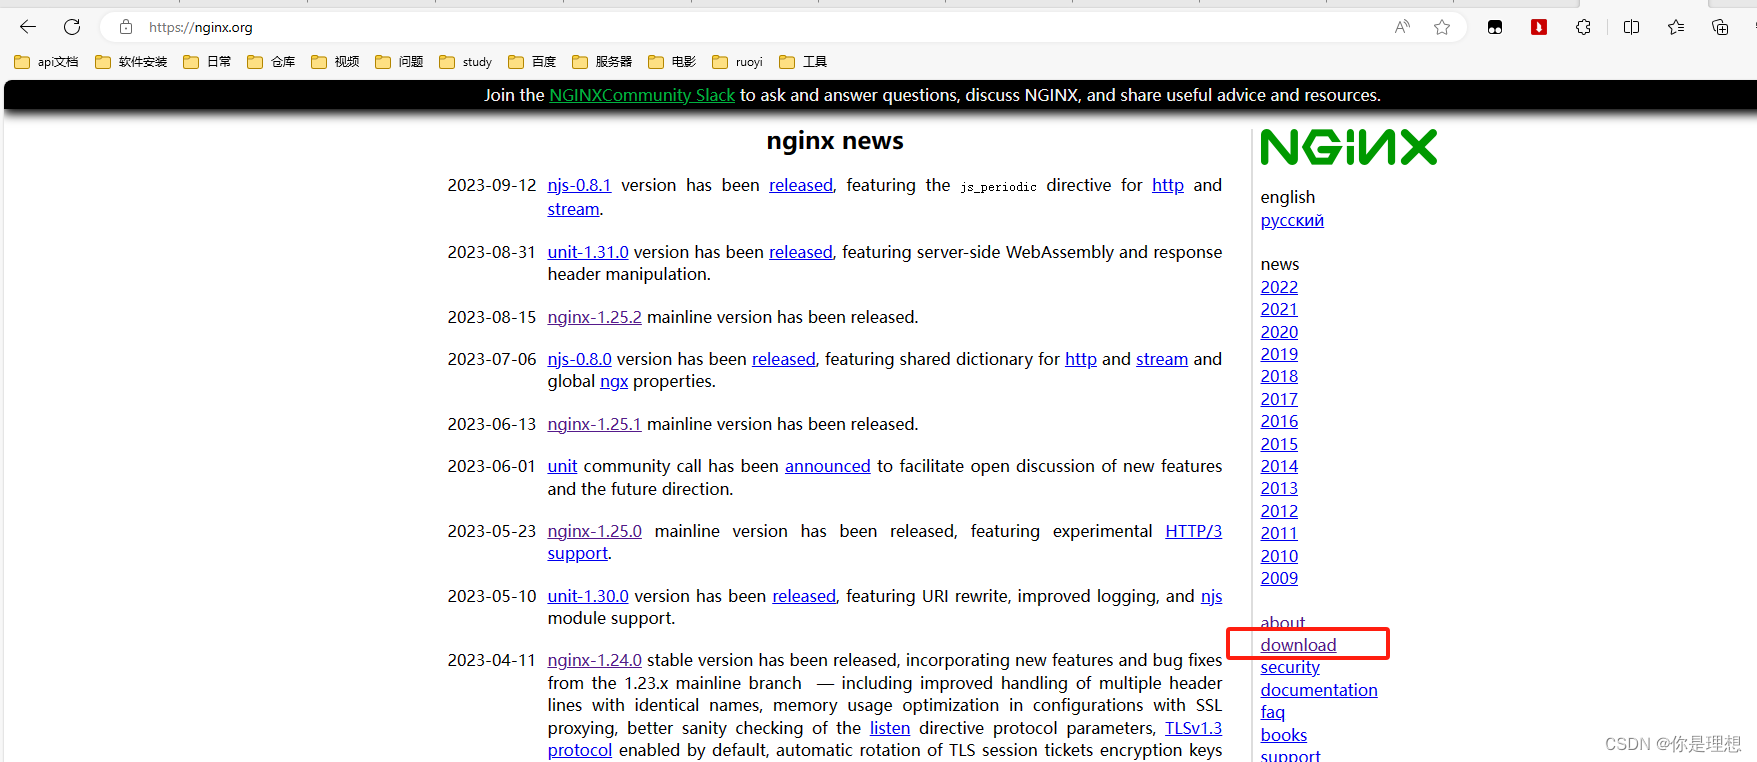Open 2015 news archive

[1279, 444]
